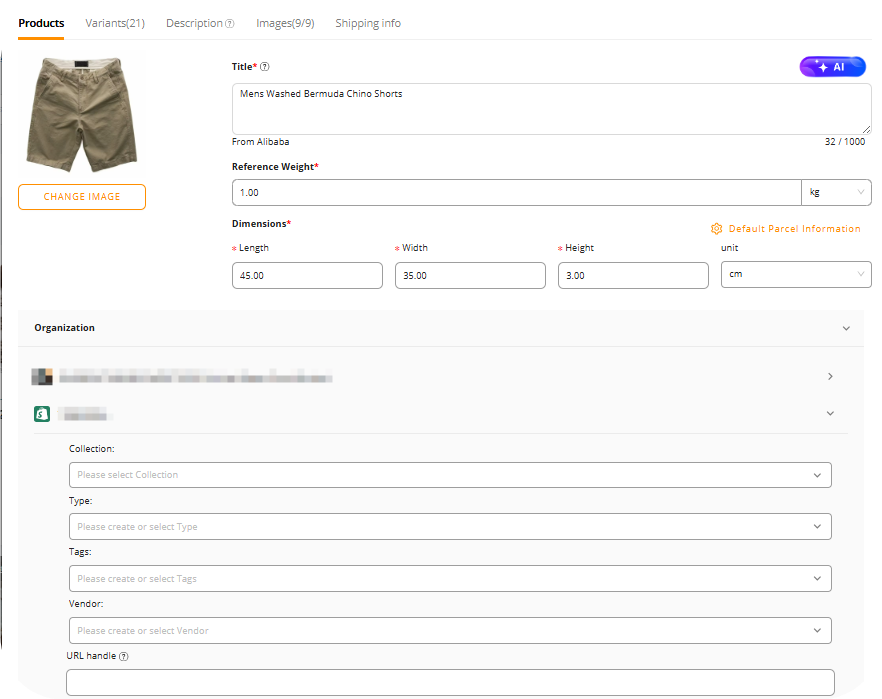Click the Description tab help icon
This screenshot has width=882, height=699.
pos(230,24)
